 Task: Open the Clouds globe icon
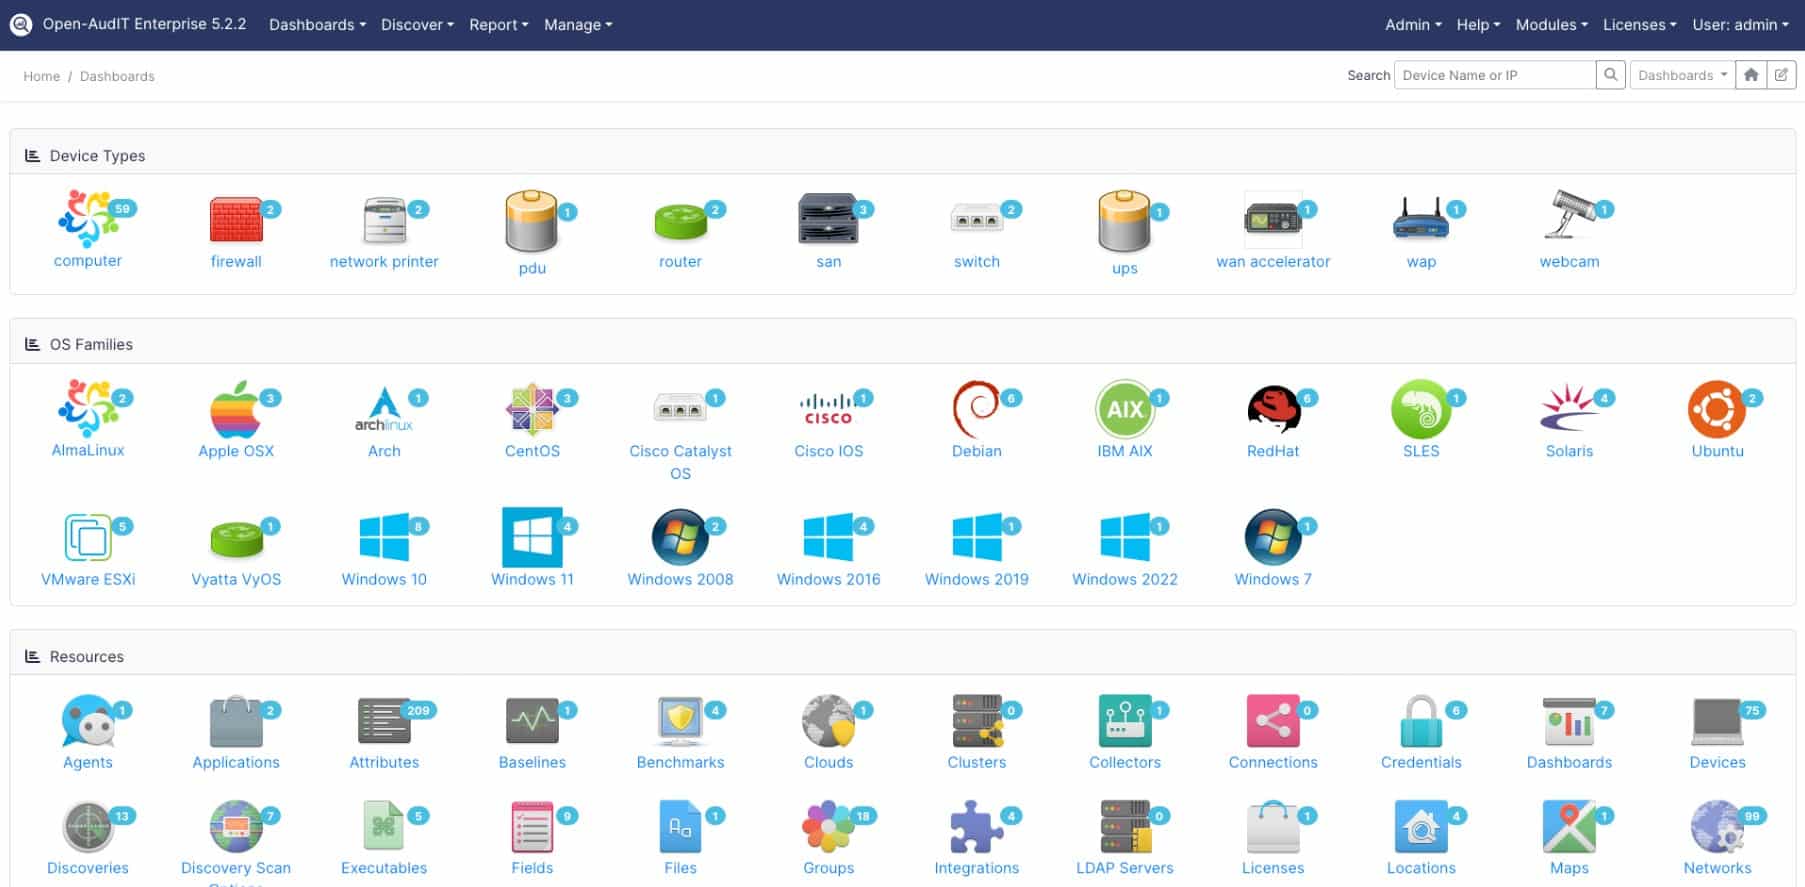828,721
